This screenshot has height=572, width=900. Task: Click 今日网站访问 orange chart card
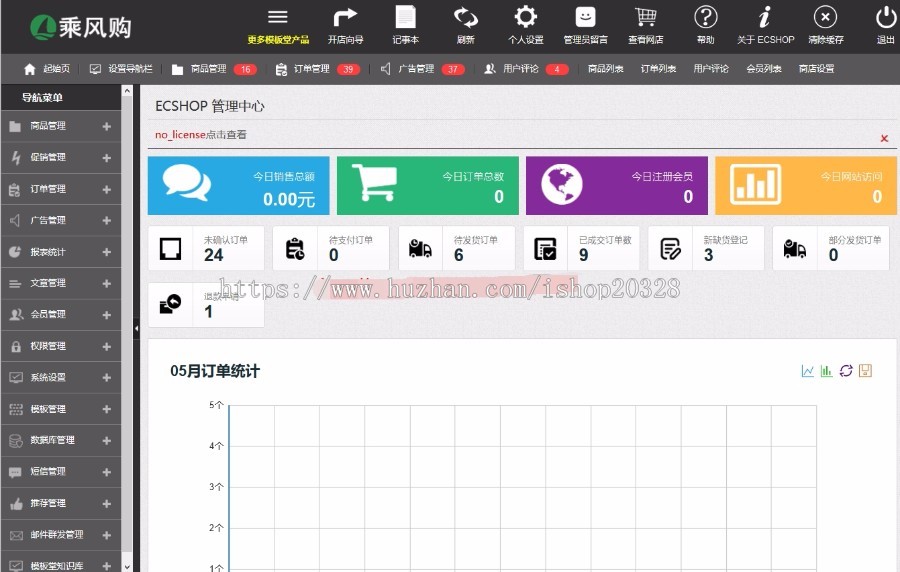coord(806,185)
